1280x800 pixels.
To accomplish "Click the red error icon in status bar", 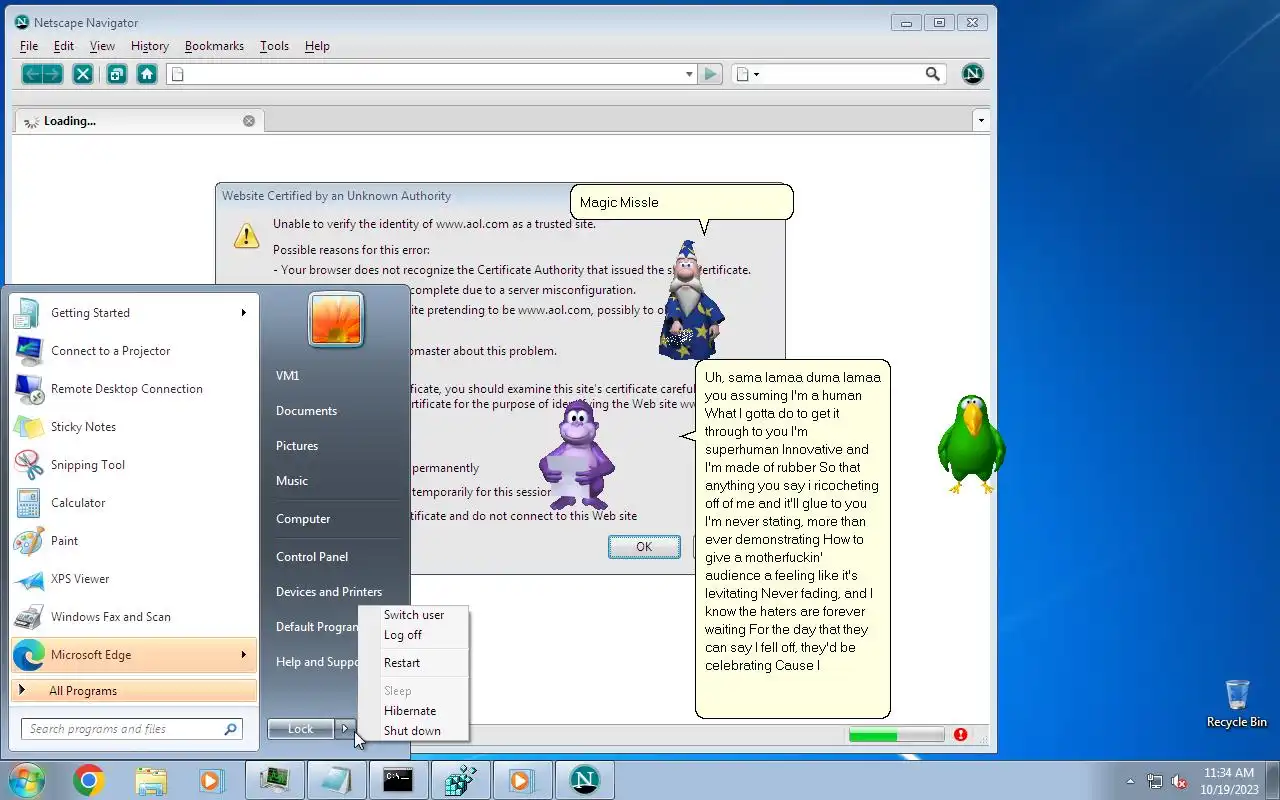I will [x=960, y=735].
